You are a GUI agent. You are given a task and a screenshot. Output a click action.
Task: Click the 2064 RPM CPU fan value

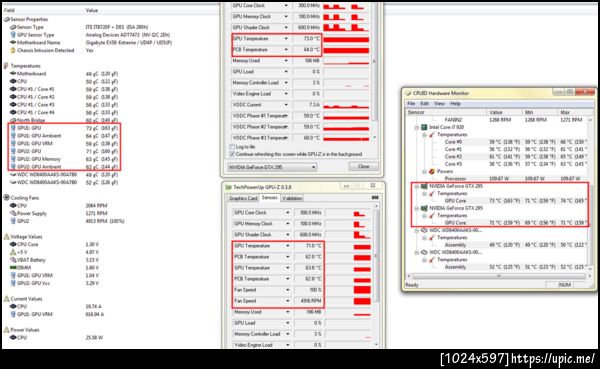(x=96, y=206)
